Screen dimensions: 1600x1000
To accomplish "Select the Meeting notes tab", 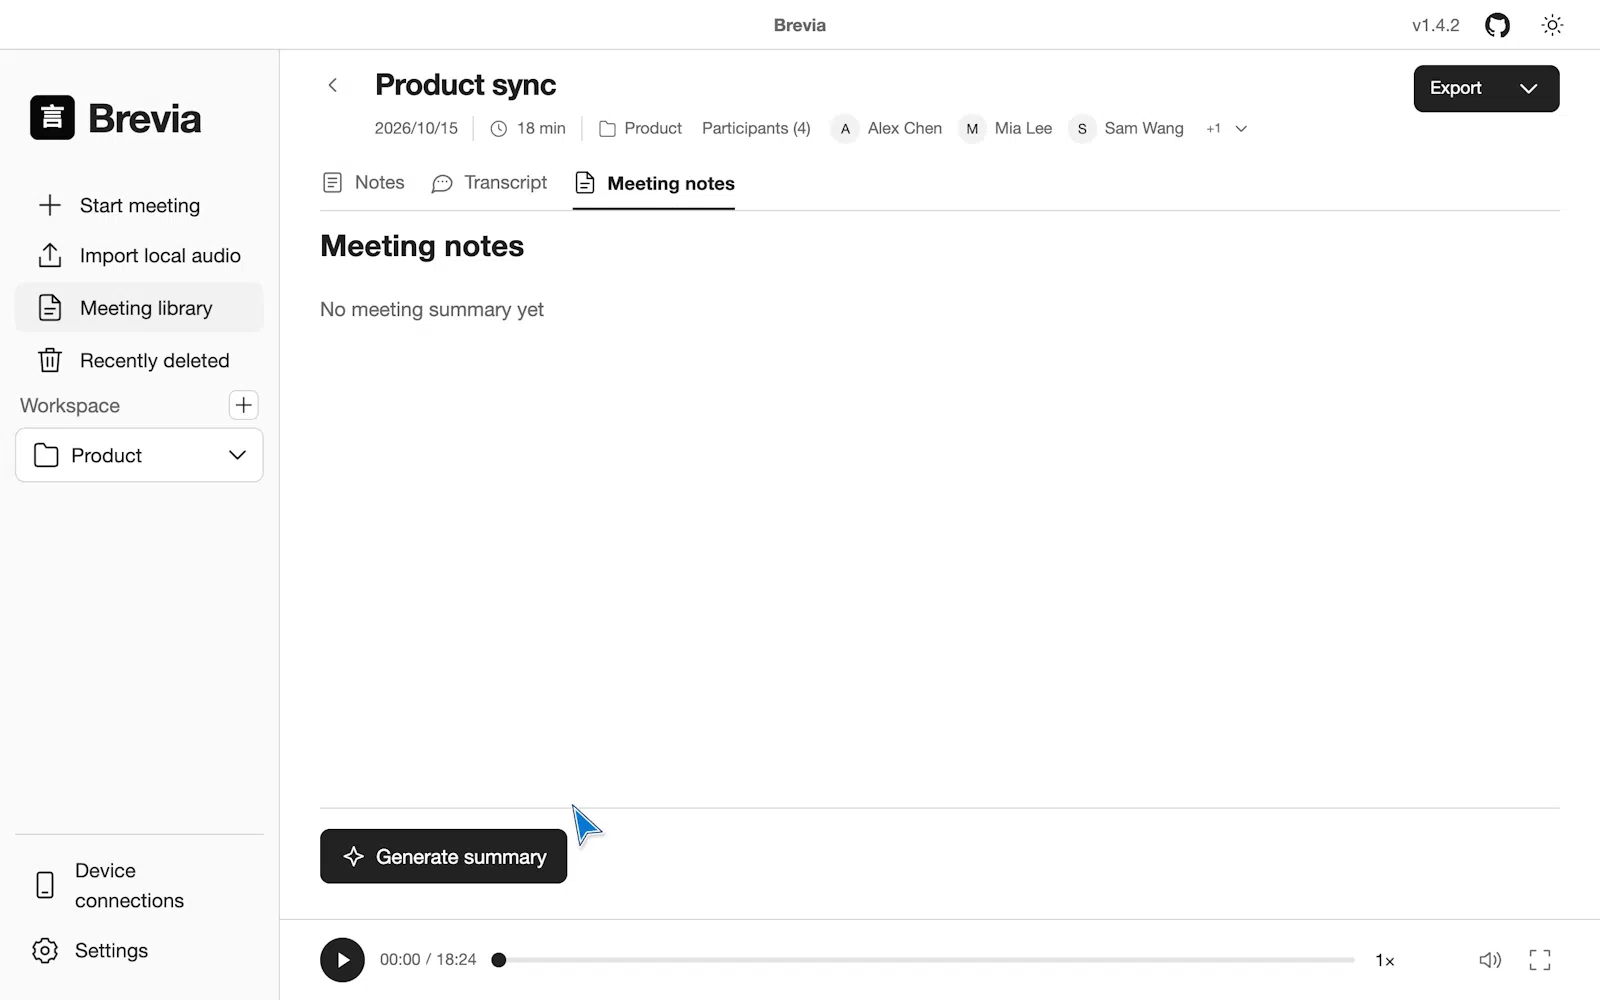I will click(x=654, y=183).
